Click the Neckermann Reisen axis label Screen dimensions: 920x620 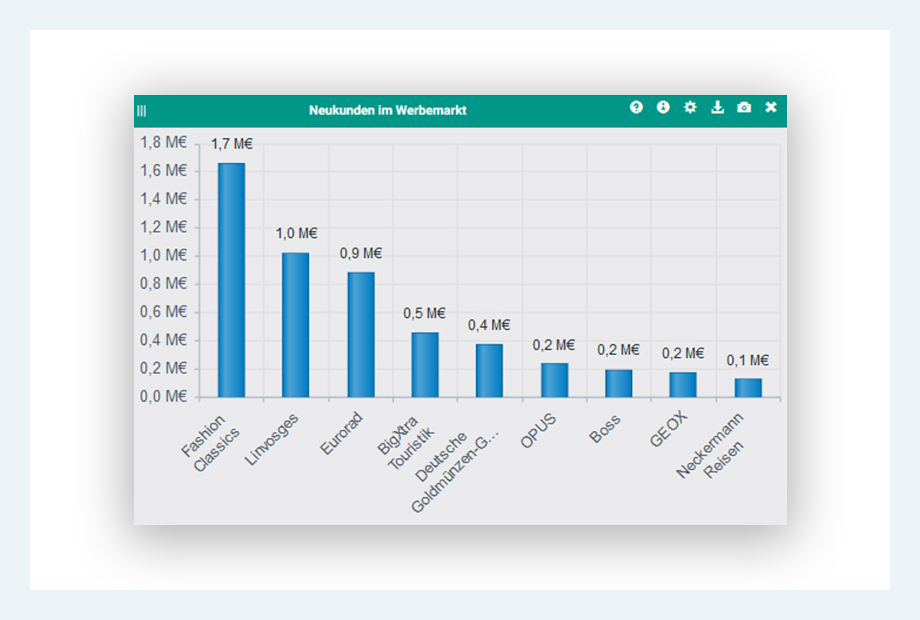711,446
